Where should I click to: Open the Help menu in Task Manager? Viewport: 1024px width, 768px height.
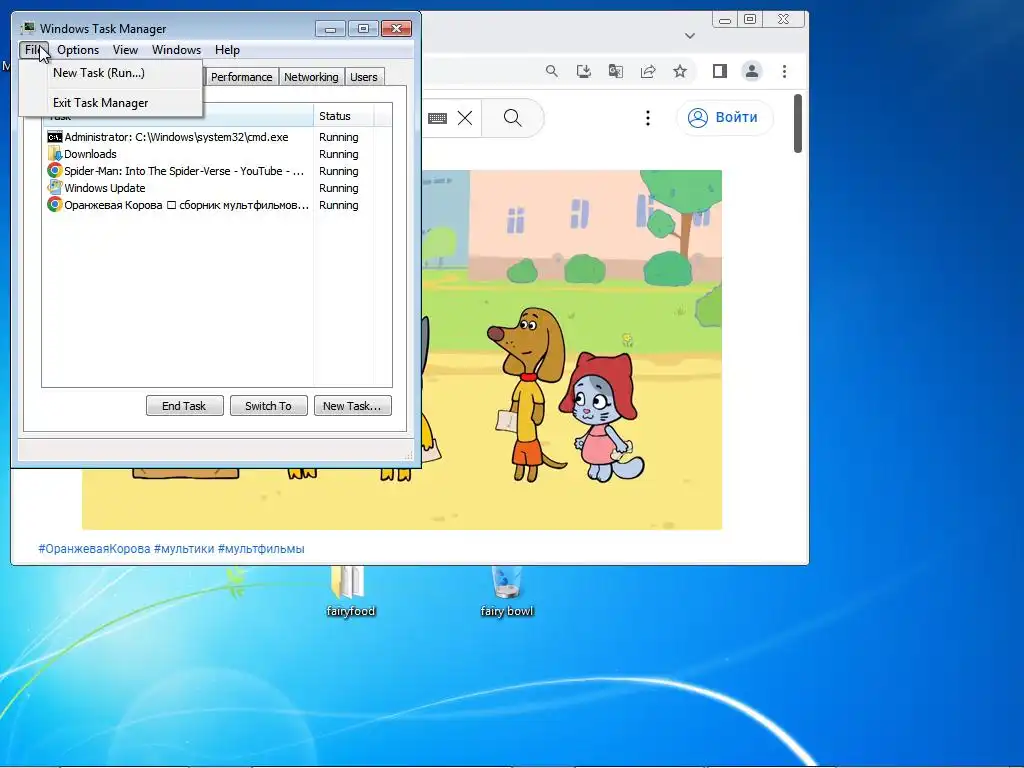[x=227, y=50]
